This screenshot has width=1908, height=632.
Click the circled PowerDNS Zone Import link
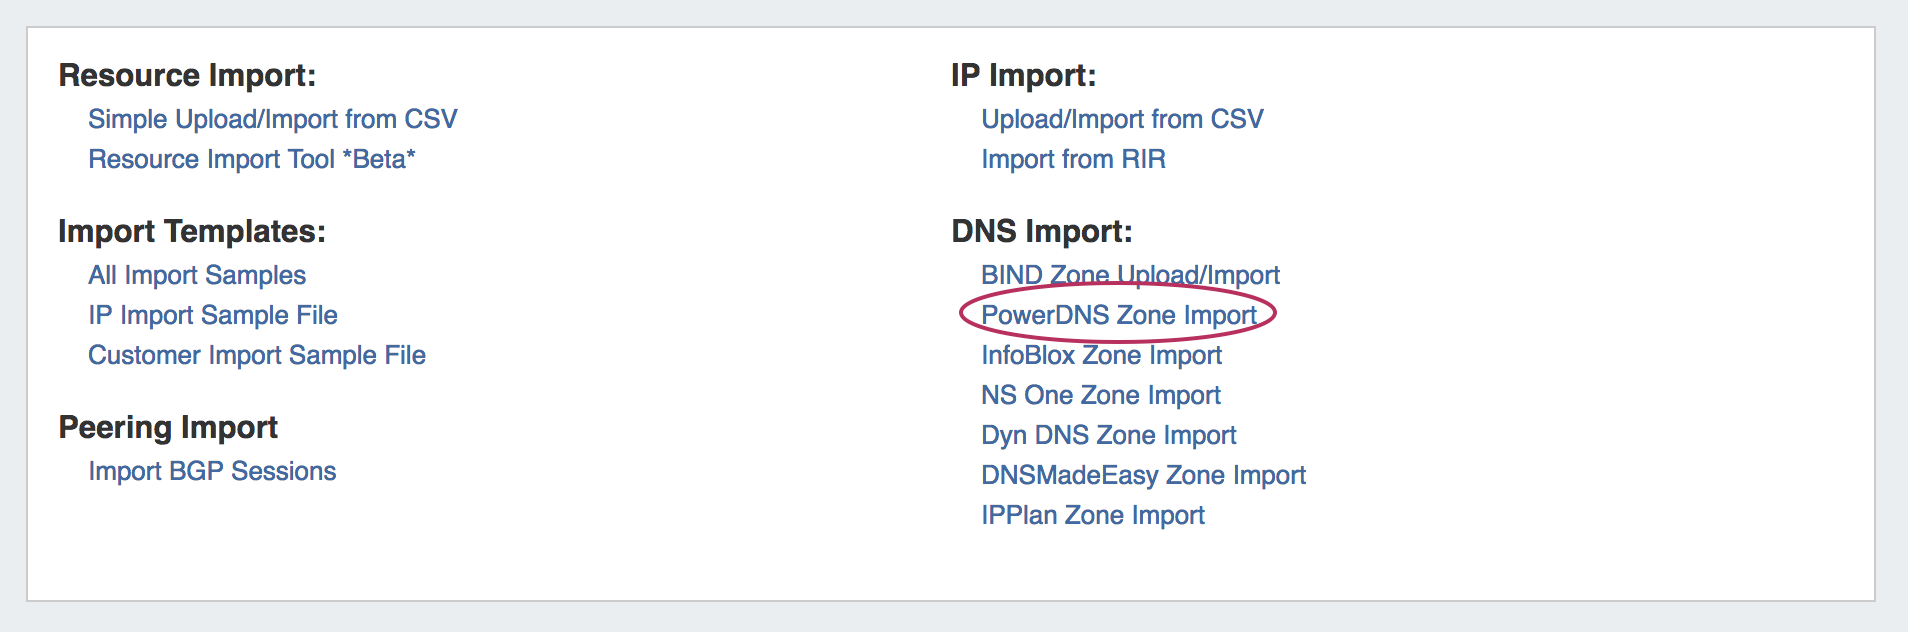[x=1118, y=315]
